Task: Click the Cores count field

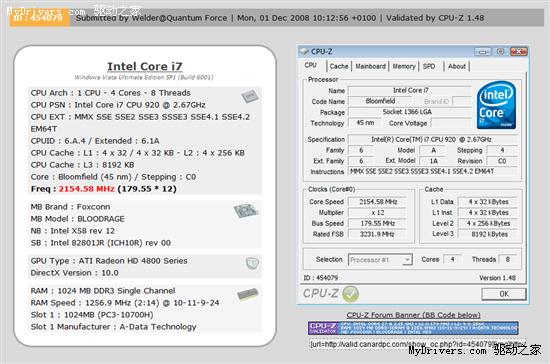Action: (452, 259)
